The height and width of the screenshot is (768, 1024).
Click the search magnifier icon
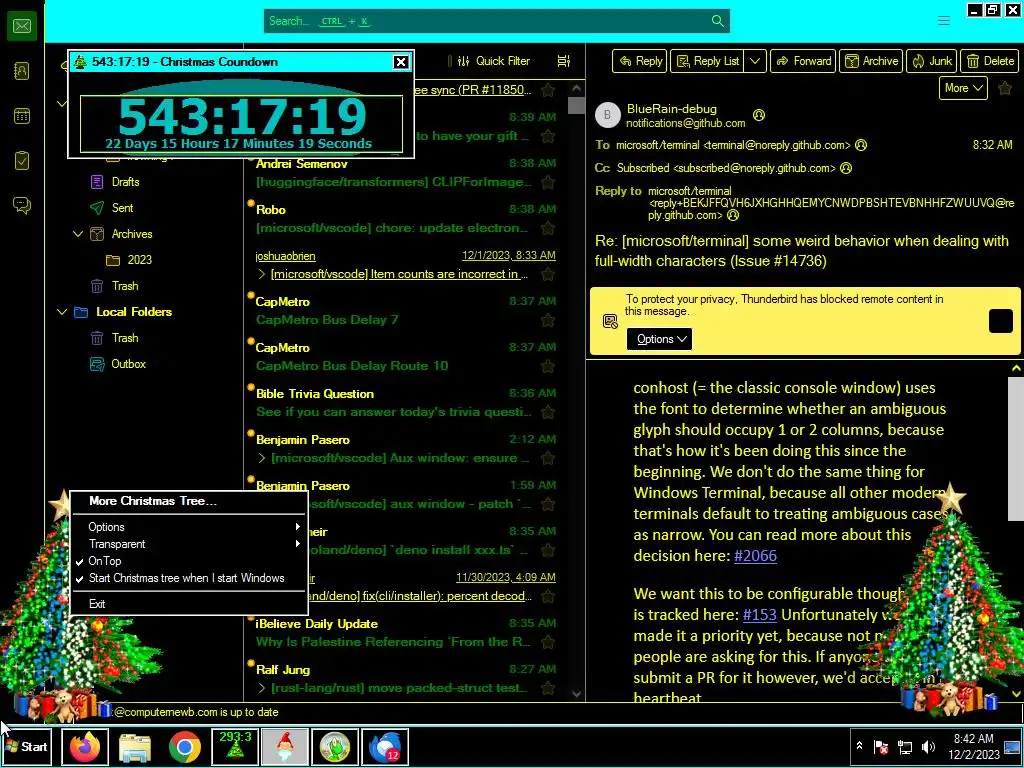pos(717,21)
